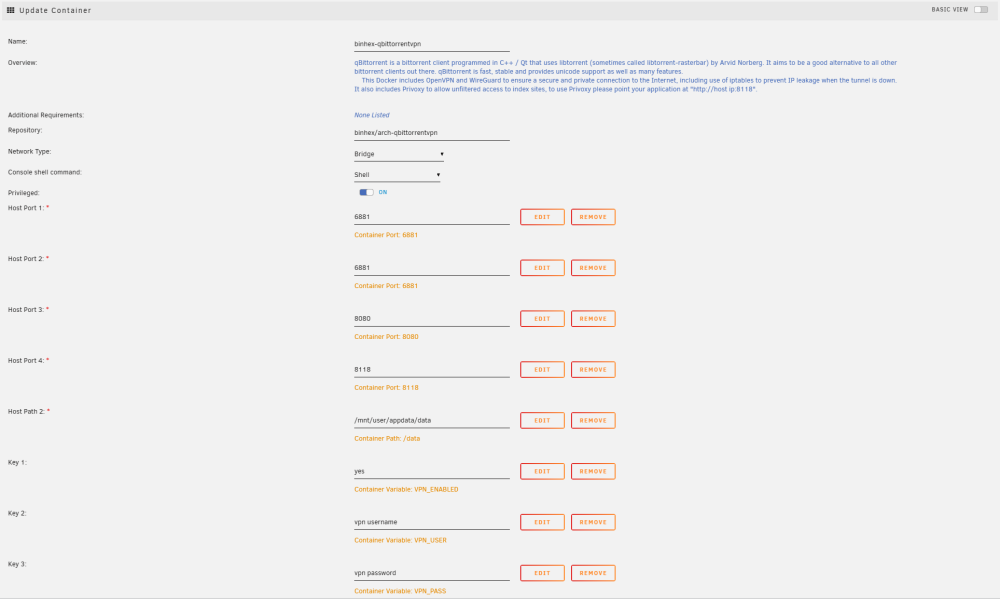This screenshot has width=1000, height=599.
Task: Click Remove for Host Port 3
Action: click(x=593, y=319)
